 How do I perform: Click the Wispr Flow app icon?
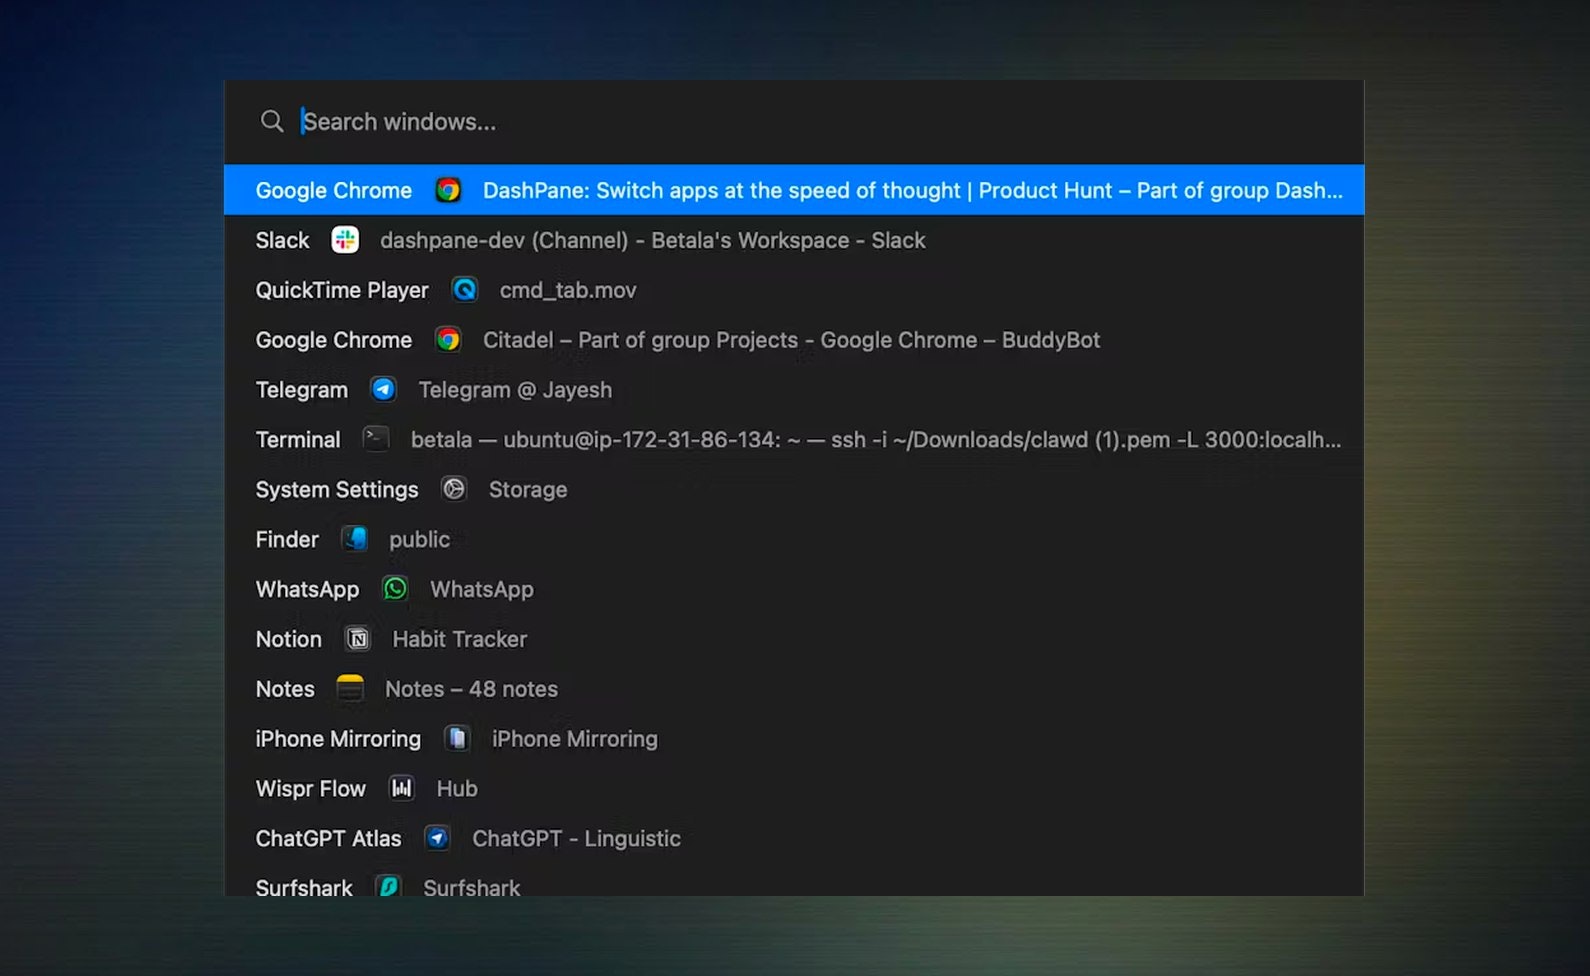pyautogui.click(x=402, y=788)
